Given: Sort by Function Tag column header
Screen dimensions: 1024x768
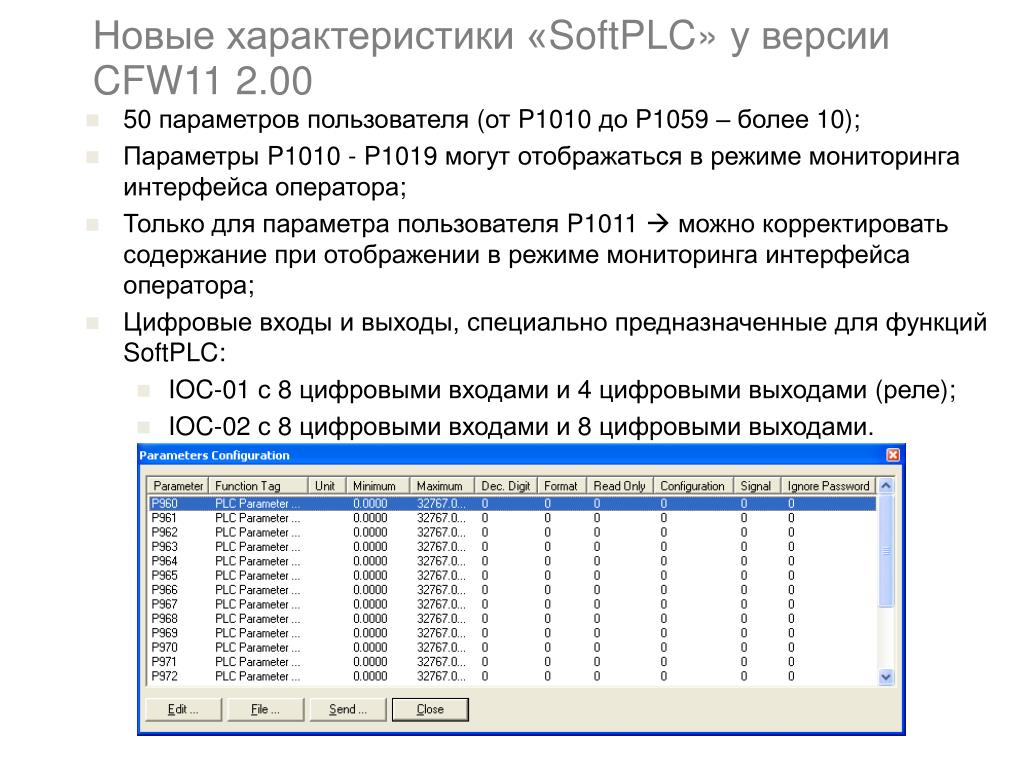Looking at the screenshot, I should click(259, 486).
